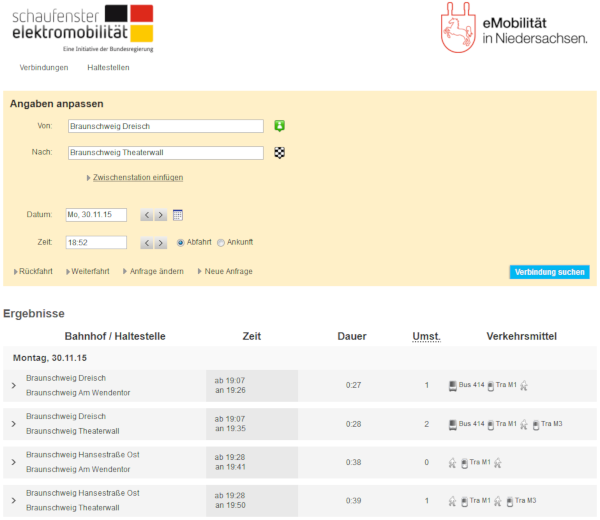Viewport: 600px width, 520px height.
Task: Click the checkered destination flag icon
Action: point(281,153)
